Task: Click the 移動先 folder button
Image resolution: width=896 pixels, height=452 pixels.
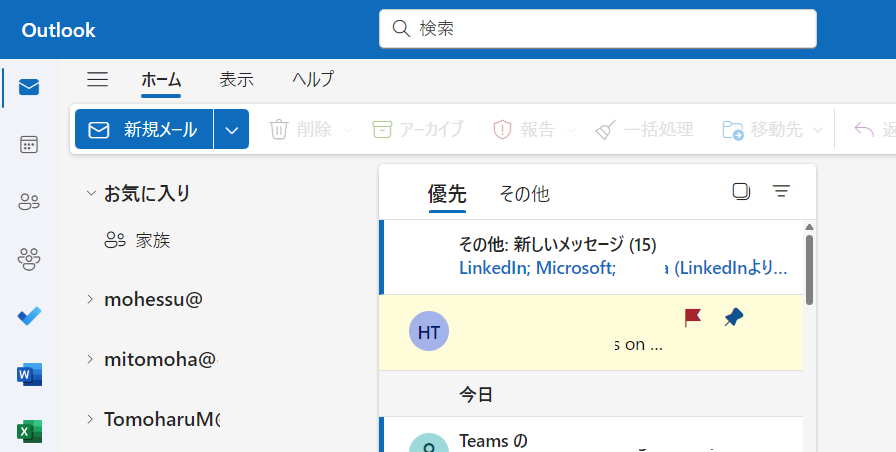Action: (763, 130)
